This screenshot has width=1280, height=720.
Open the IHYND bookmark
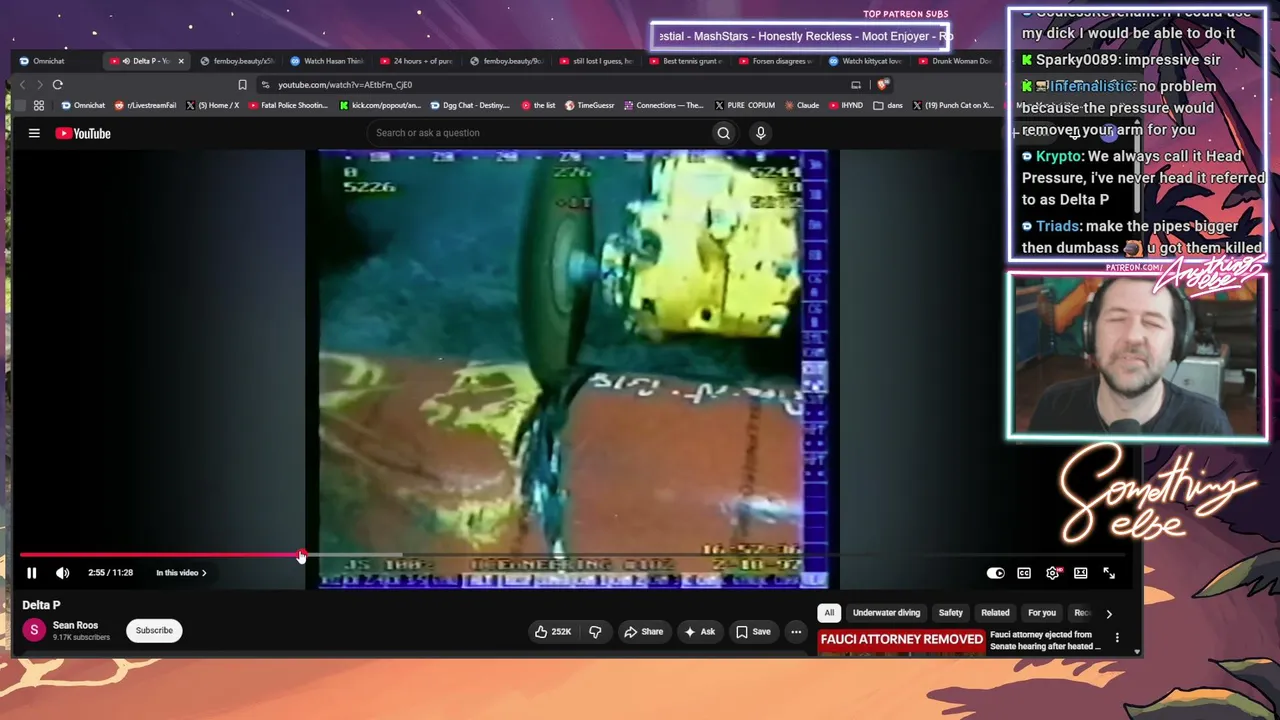pos(846,105)
